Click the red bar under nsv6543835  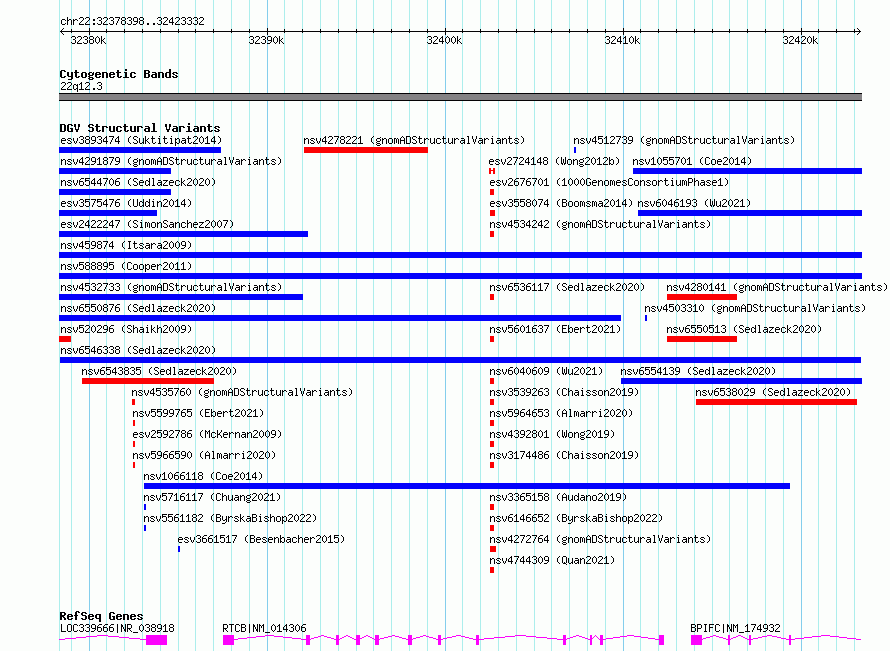[148, 381]
